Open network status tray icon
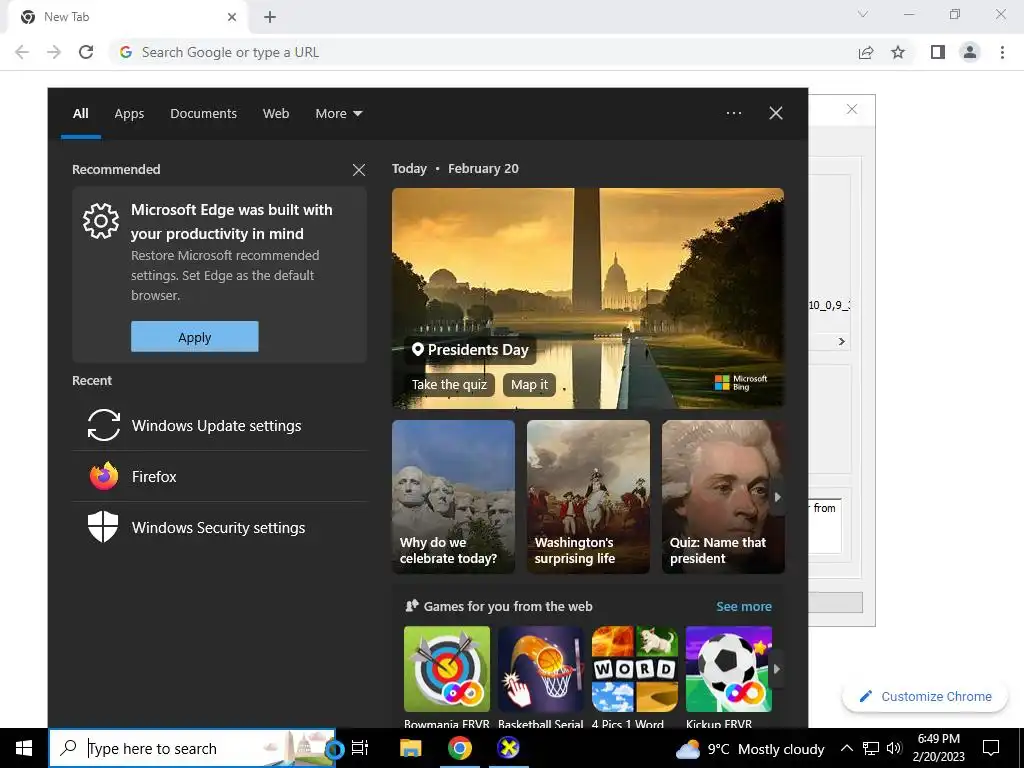The image size is (1024, 768). pyautogui.click(x=871, y=748)
